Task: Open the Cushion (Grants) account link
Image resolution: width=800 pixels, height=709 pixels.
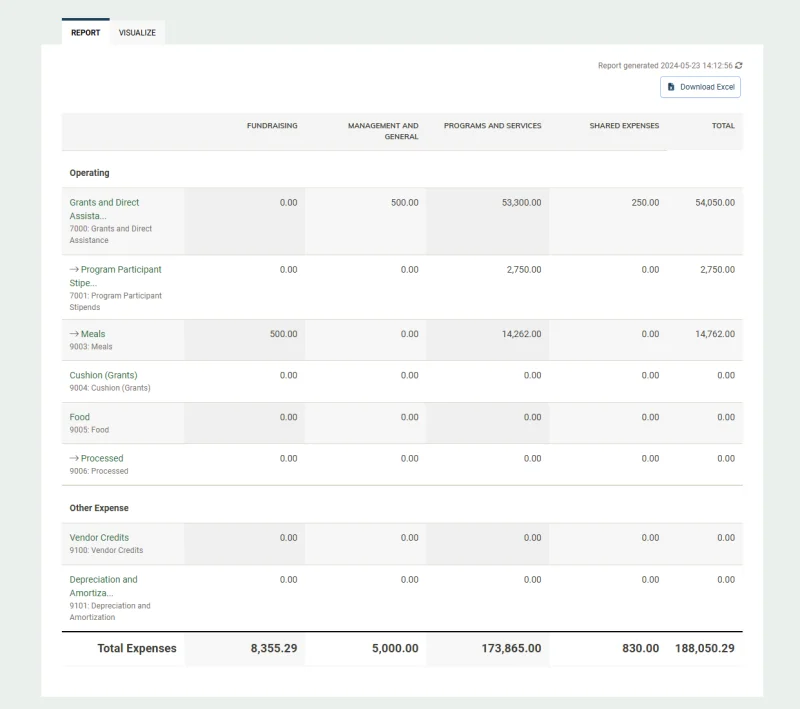Action: [104, 375]
